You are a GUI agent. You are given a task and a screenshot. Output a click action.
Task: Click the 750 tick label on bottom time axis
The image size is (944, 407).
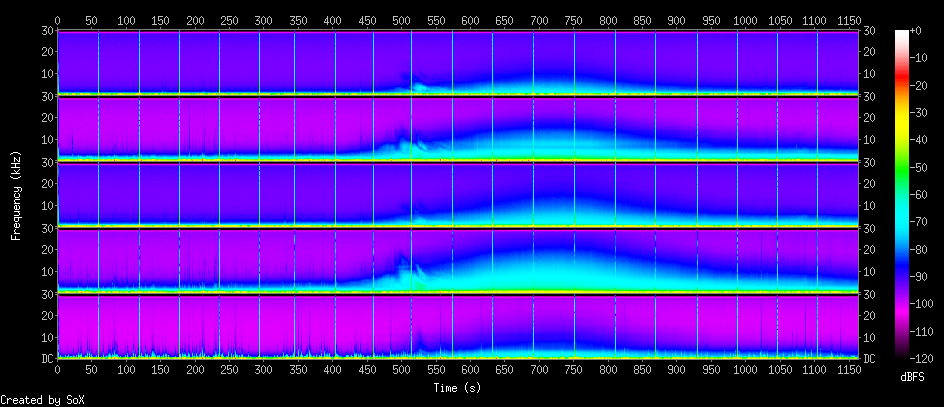click(x=574, y=371)
